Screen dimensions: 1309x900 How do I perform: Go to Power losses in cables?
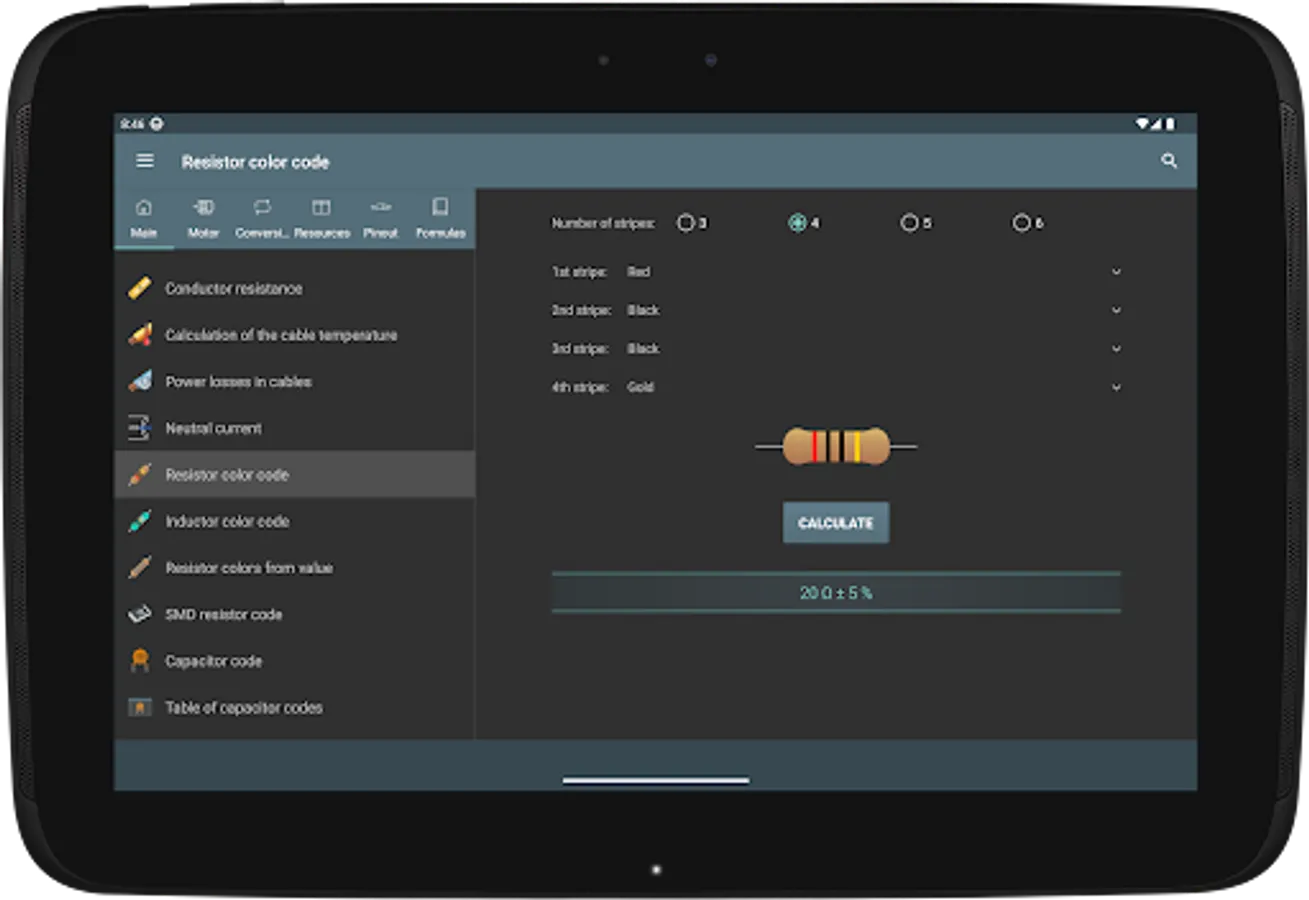(295, 381)
